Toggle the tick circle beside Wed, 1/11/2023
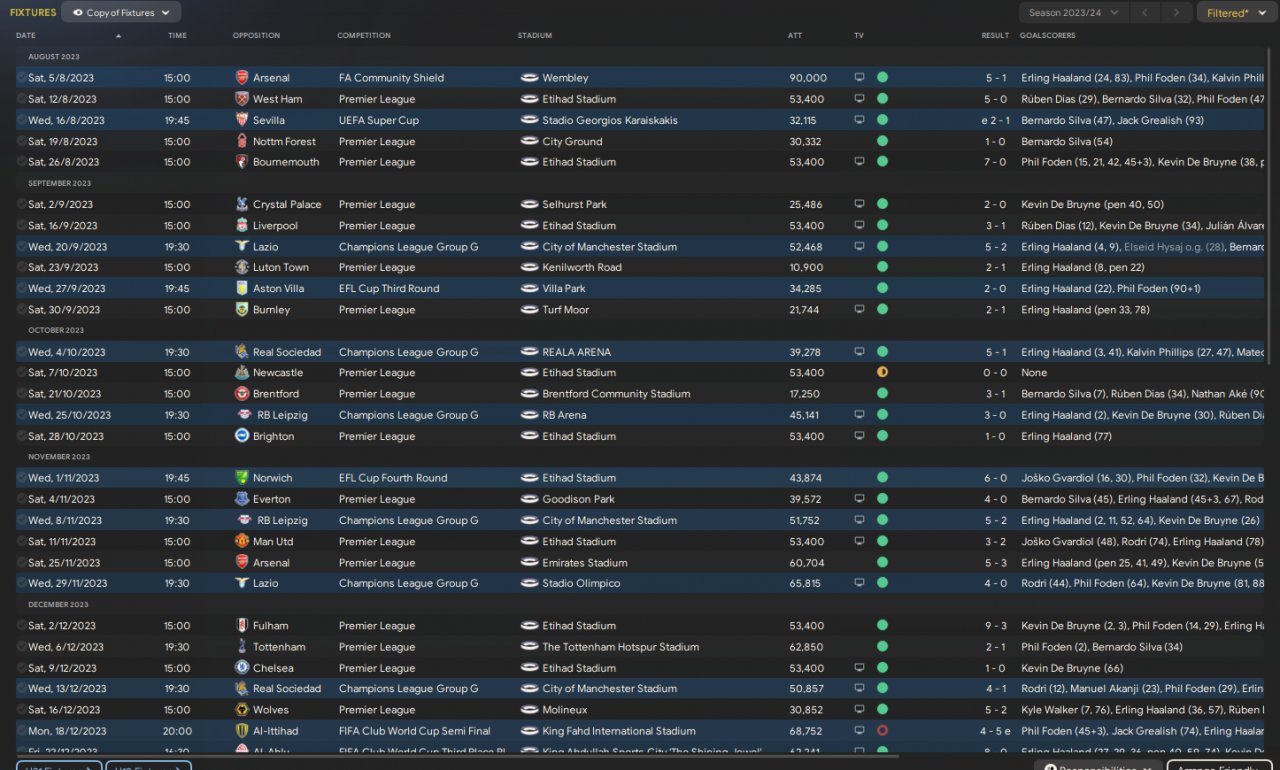 (22, 478)
